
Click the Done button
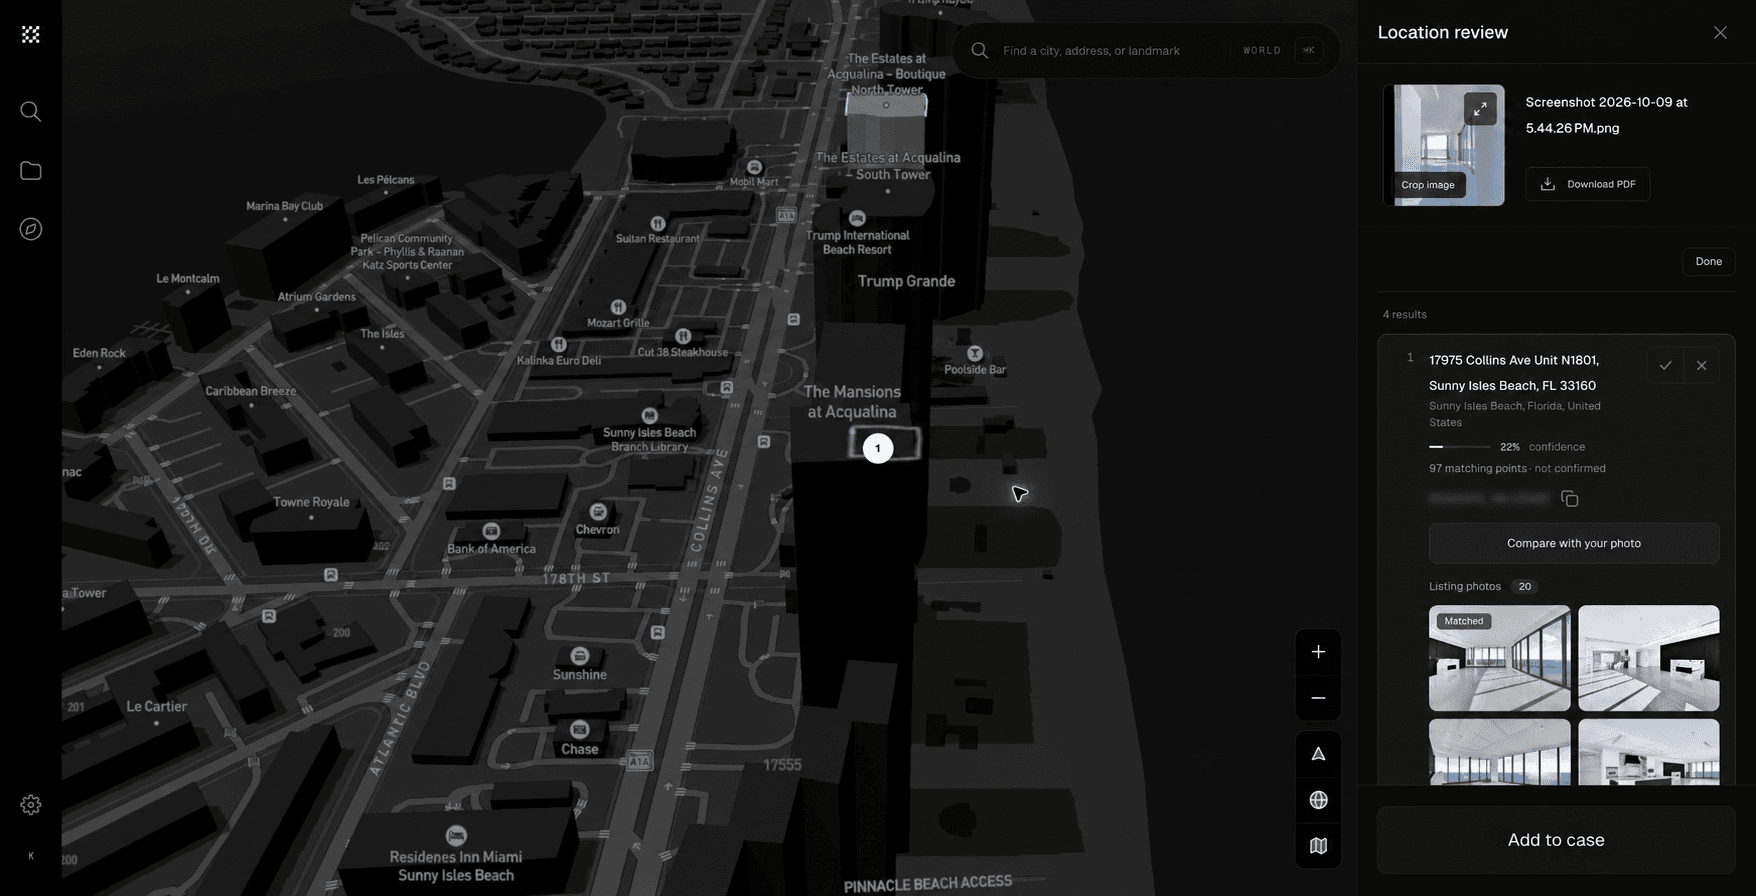click(1708, 261)
